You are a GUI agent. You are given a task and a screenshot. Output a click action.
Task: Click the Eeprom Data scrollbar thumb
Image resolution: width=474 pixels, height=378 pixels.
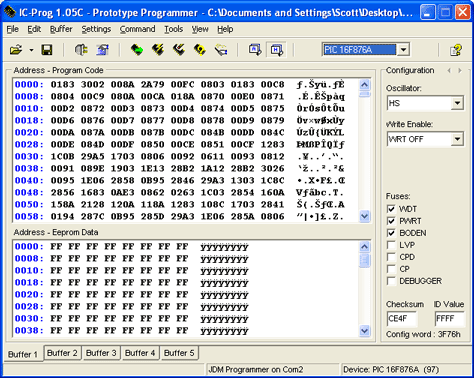365,260
